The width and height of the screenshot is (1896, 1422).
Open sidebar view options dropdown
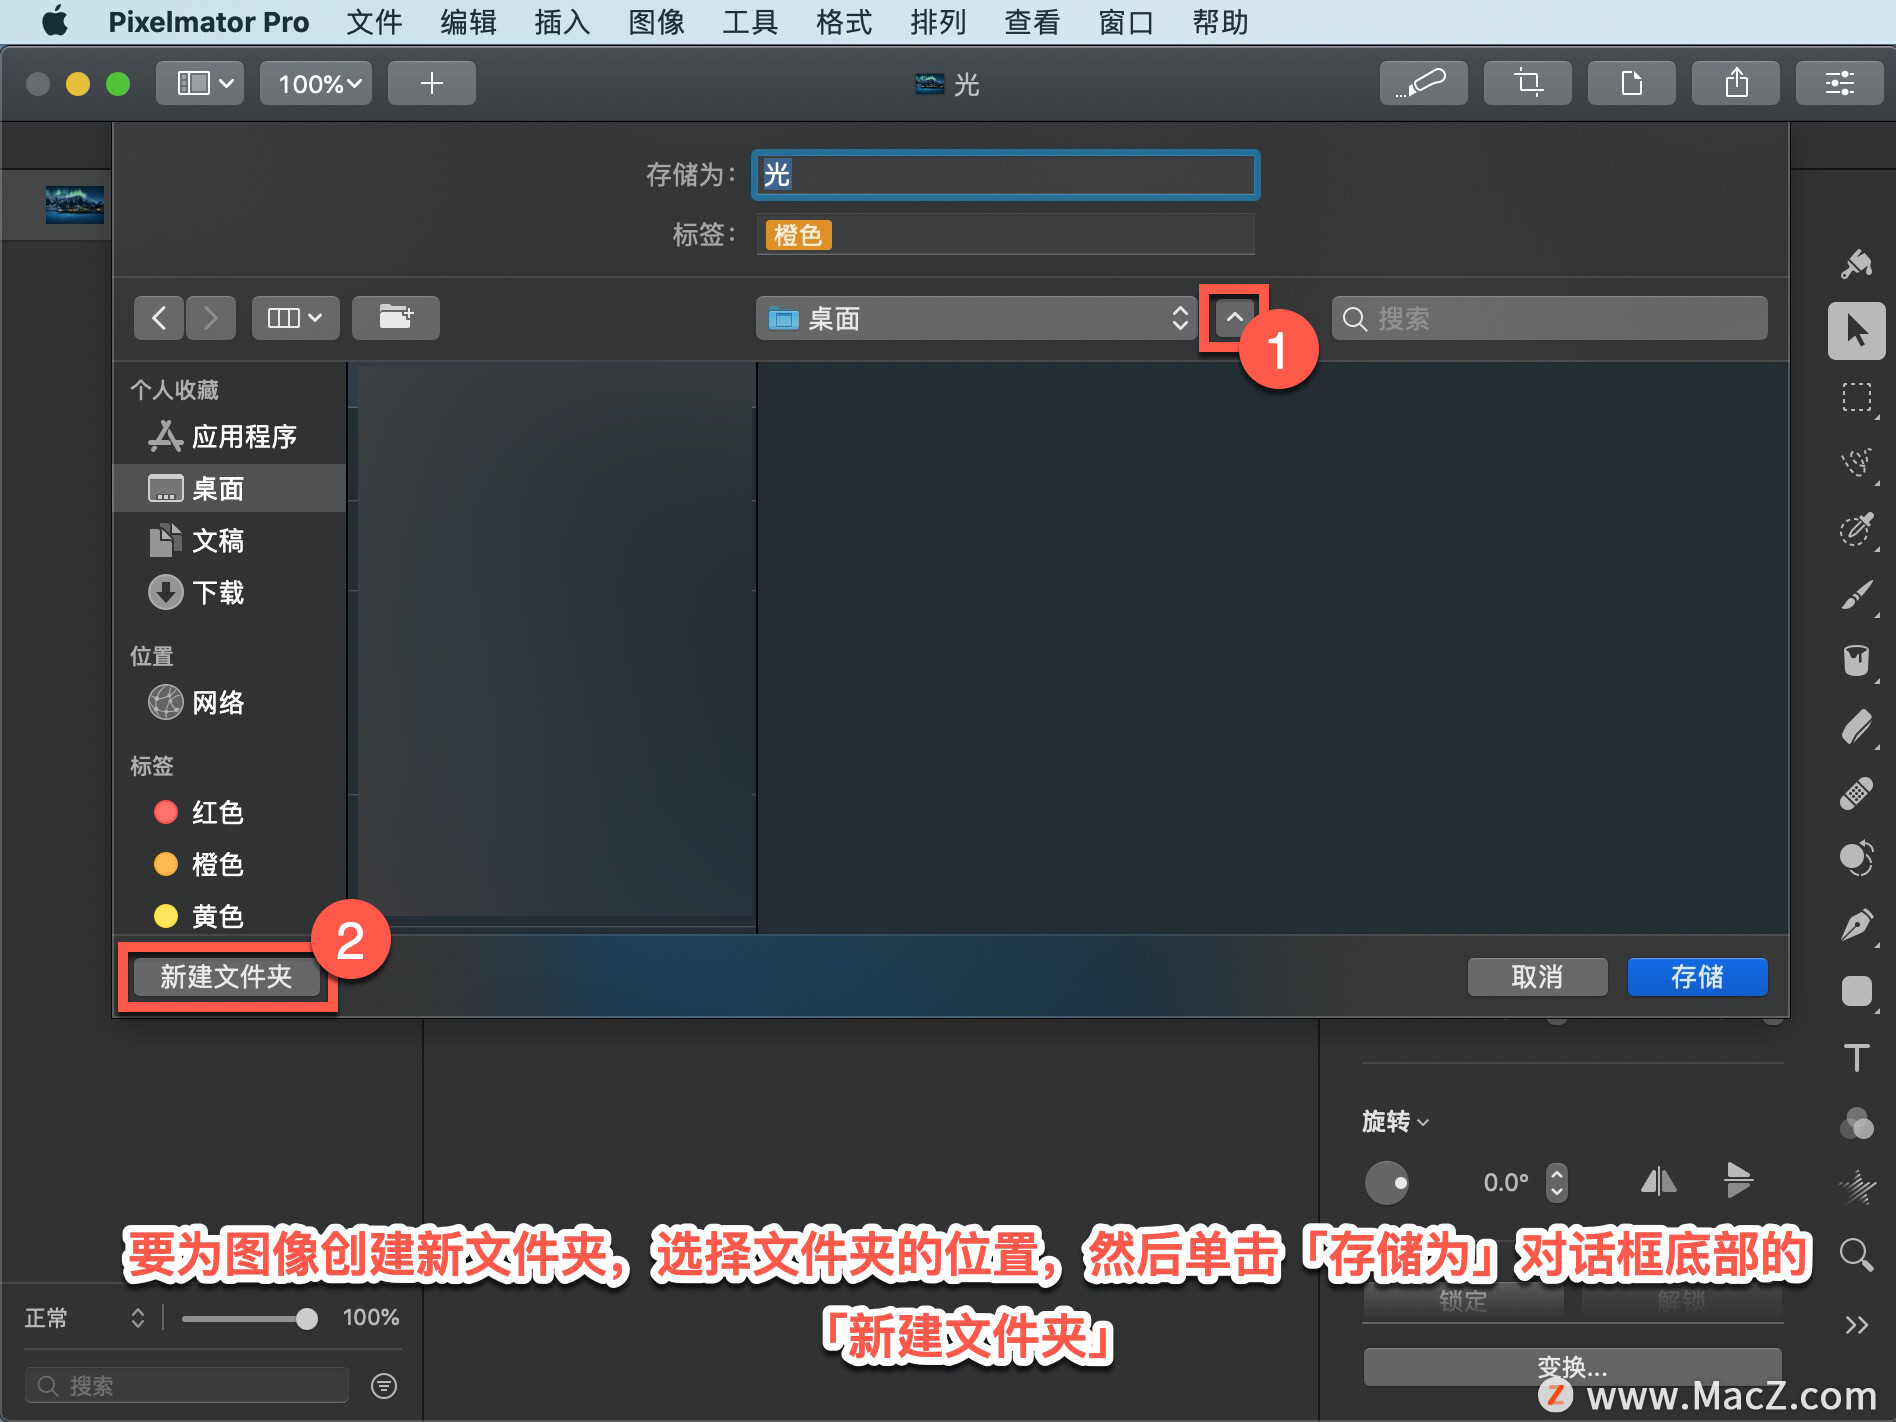pyautogui.click(x=200, y=83)
